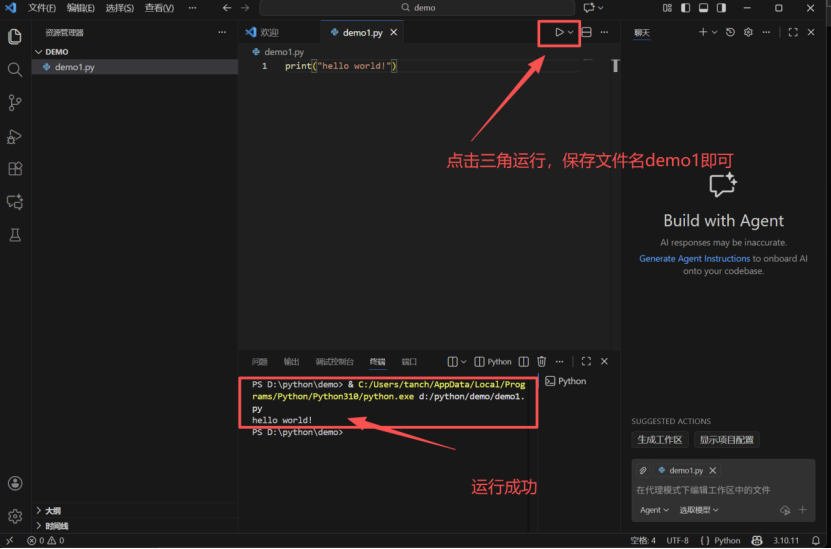Click the demo search box in title bar
Viewport: 831px width, 549px height.
[417, 8]
